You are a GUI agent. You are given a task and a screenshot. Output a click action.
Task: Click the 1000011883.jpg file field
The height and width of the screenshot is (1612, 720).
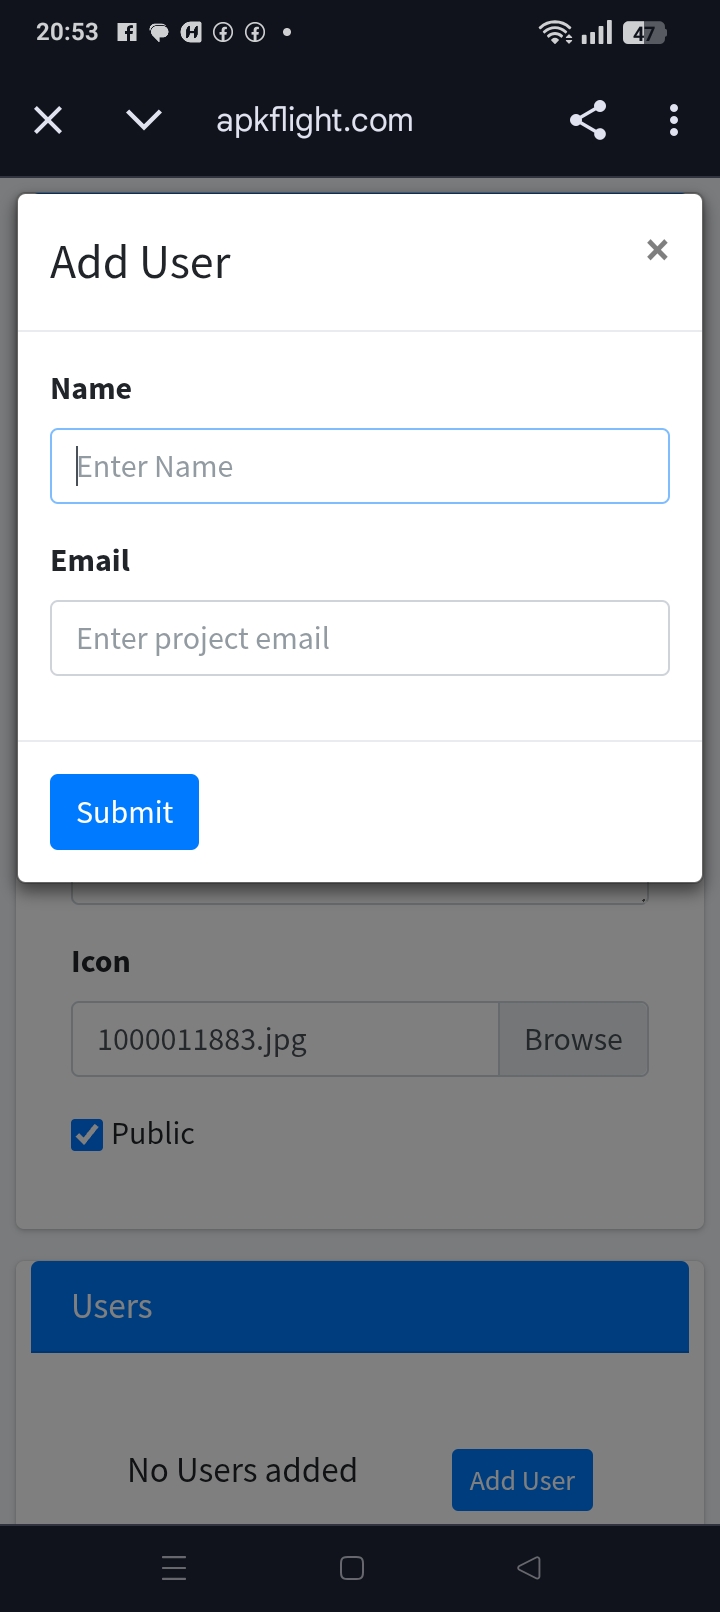(285, 1040)
